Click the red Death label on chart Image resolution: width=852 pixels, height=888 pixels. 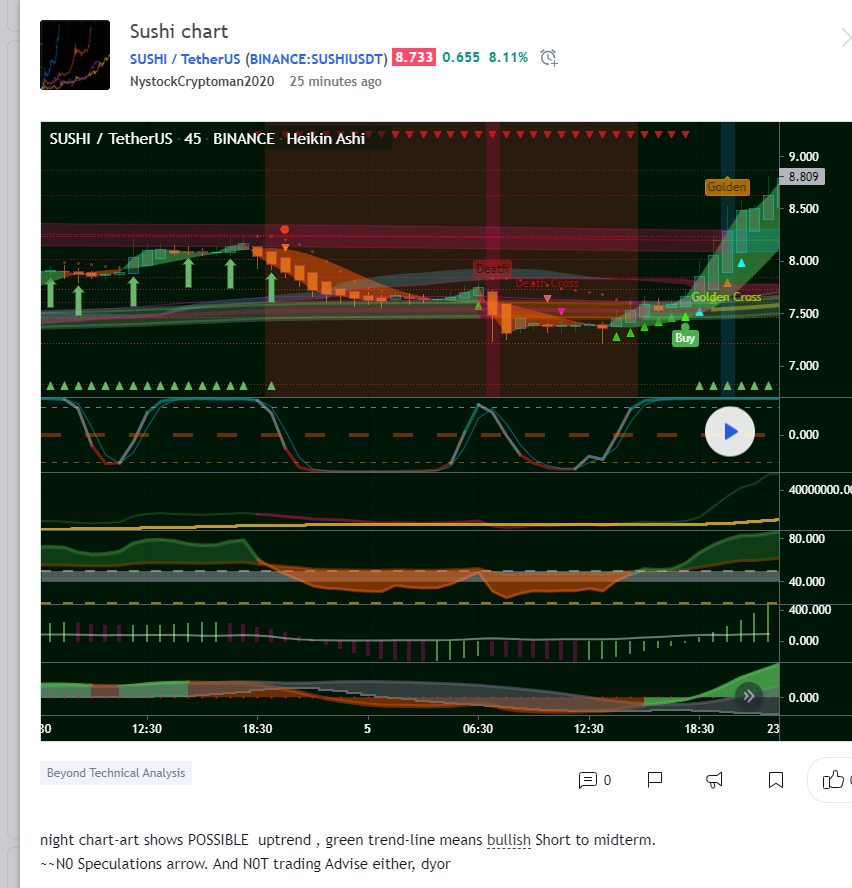pos(491,268)
